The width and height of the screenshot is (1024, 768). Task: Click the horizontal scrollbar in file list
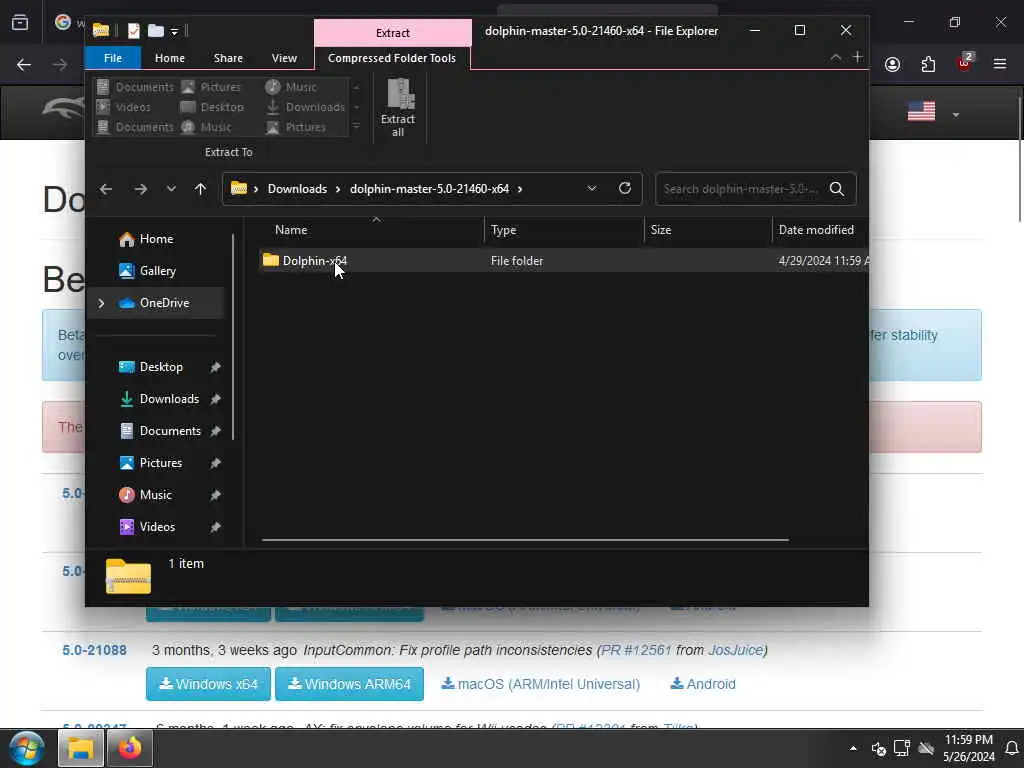[525, 540]
